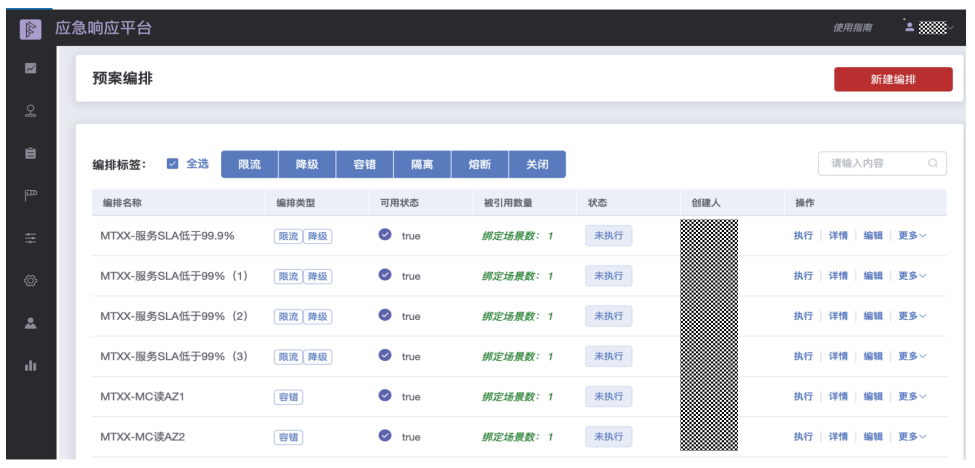The height and width of the screenshot is (468, 975).
Task: Click 容错 tag in MTXX-MC读AZ1 row
Action: [x=289, y=397]
